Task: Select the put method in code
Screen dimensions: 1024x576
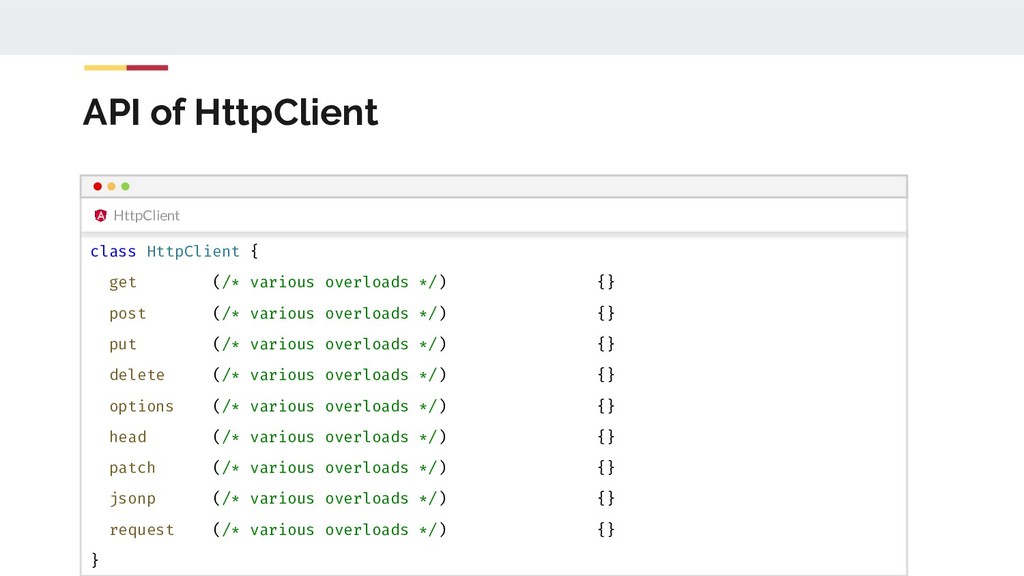Action: [123, 344]
